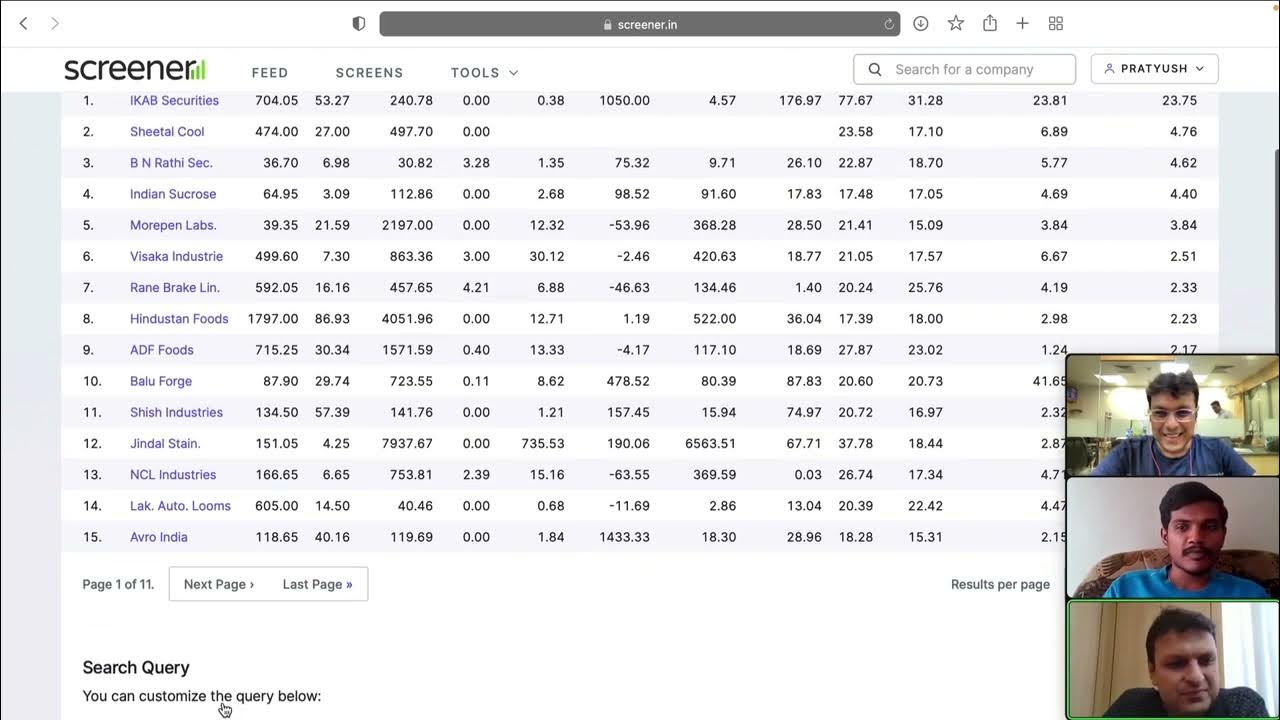Open the privacy shield icon

tap(359, 23)
